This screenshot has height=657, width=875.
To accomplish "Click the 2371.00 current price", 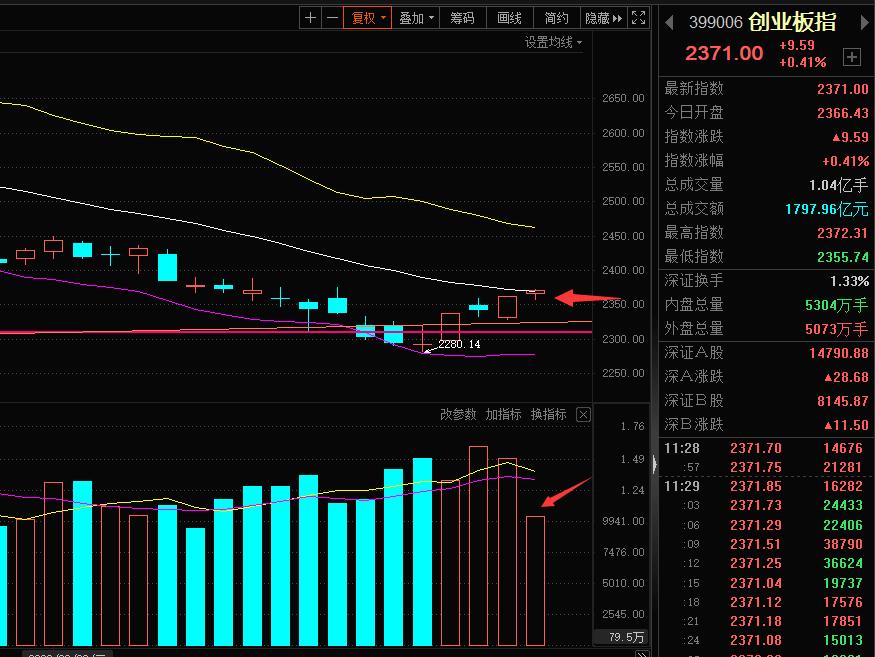I will [x=724, y=54].
